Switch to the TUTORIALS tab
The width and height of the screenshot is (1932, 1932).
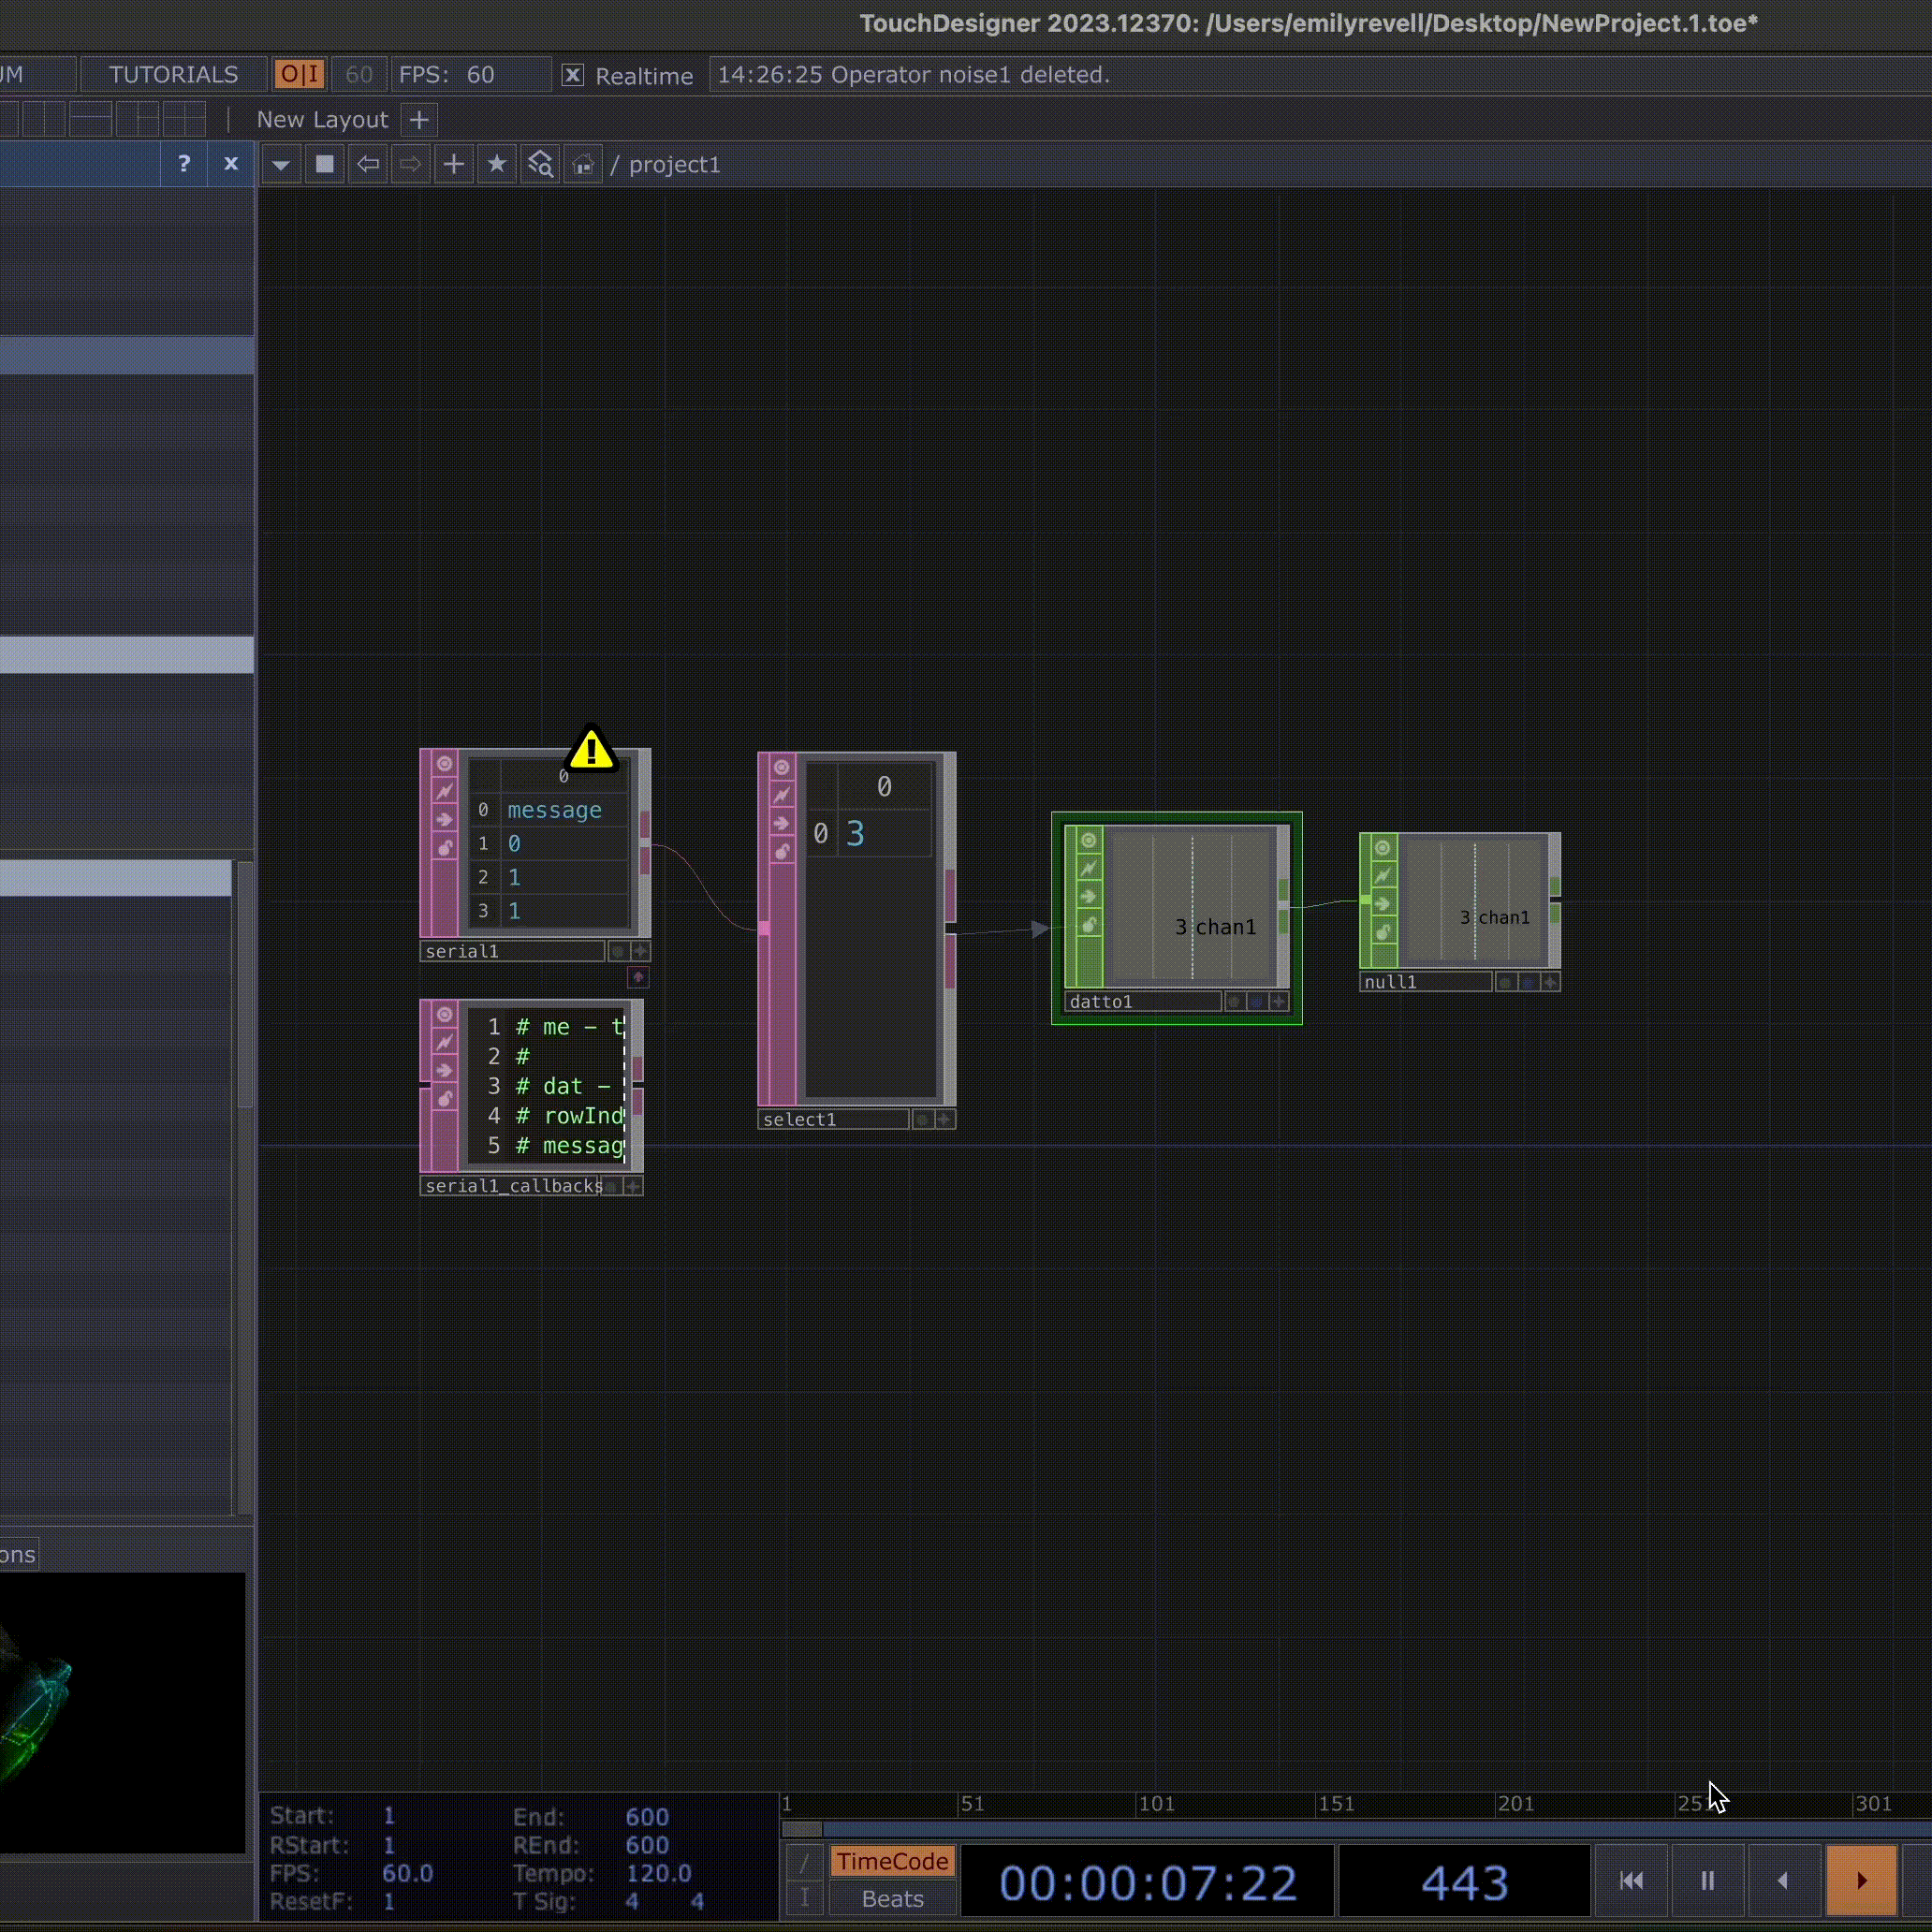(172, 74)
